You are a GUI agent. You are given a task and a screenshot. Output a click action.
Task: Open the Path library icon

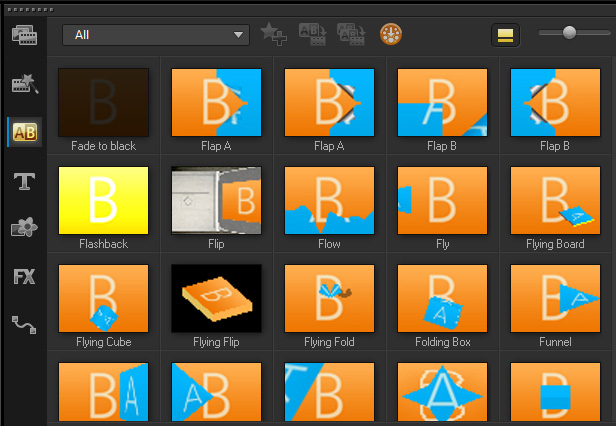coord(23,324)
